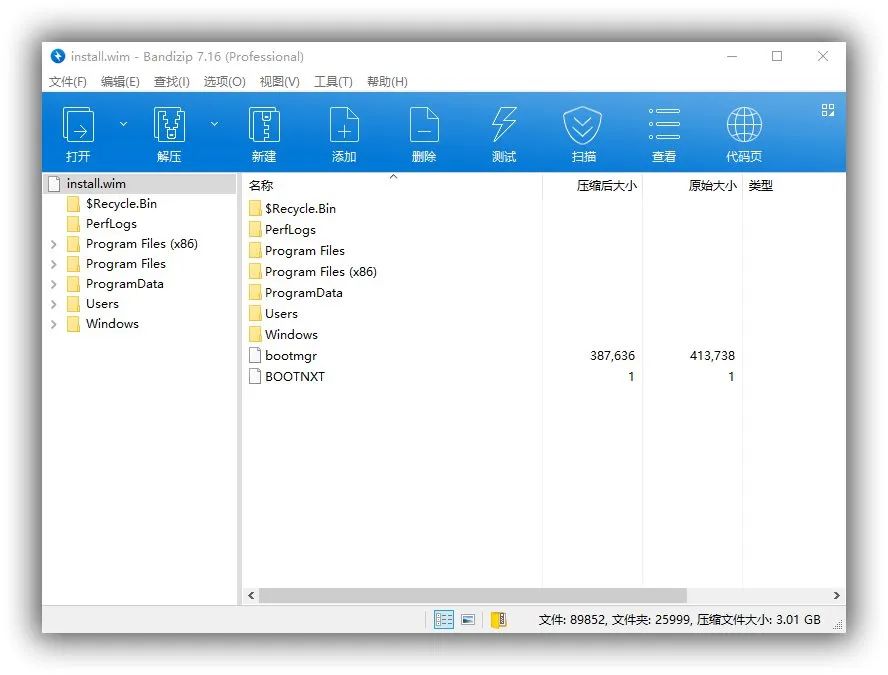Open dropdown arrow next to 打开
Screen dimensions: 888x675
(x=124, y=124)
